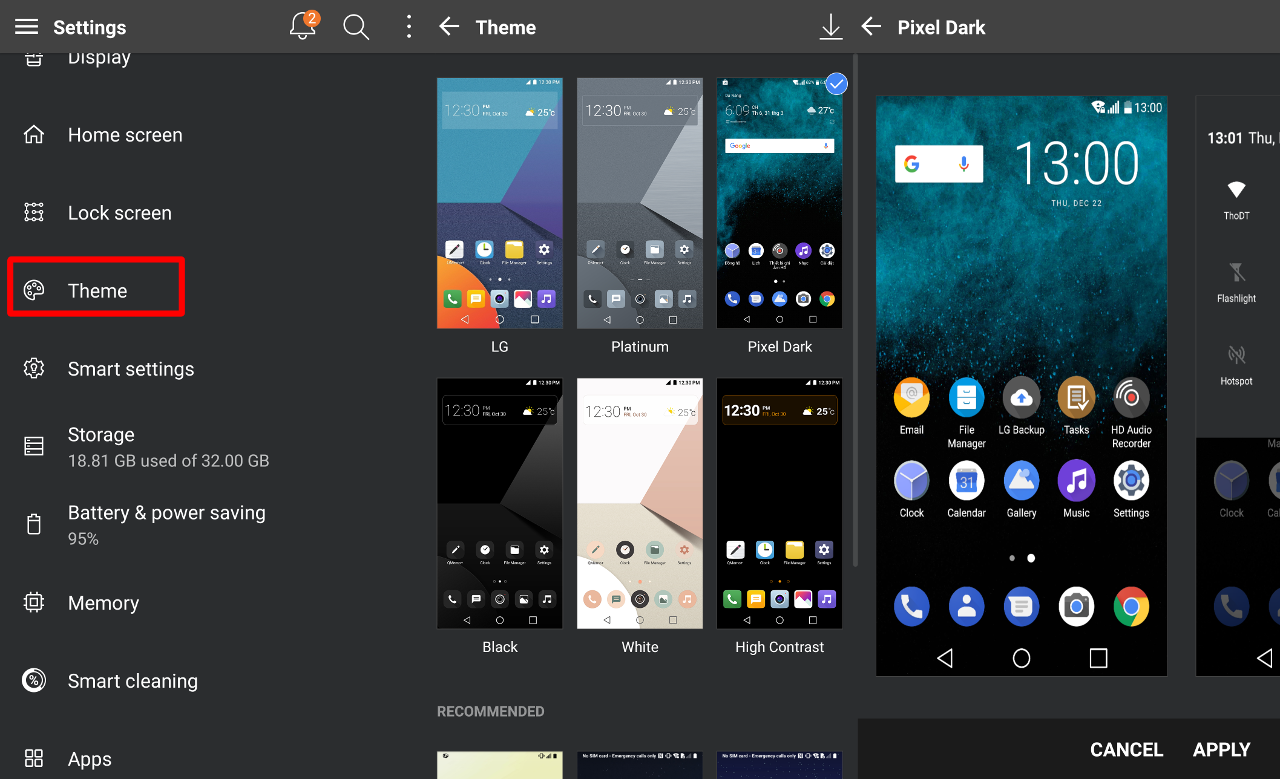Viewport: 1280px width, 779px height.
Task: Click the RECOMMENDED section heading
Action: click(x=490, y=711)
